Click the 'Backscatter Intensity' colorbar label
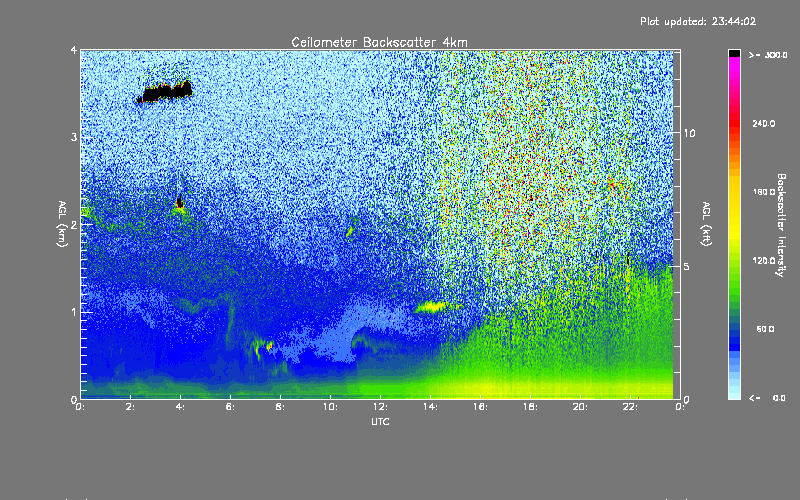Viewport: 800px width, 500px height. (x=780, y=225)
